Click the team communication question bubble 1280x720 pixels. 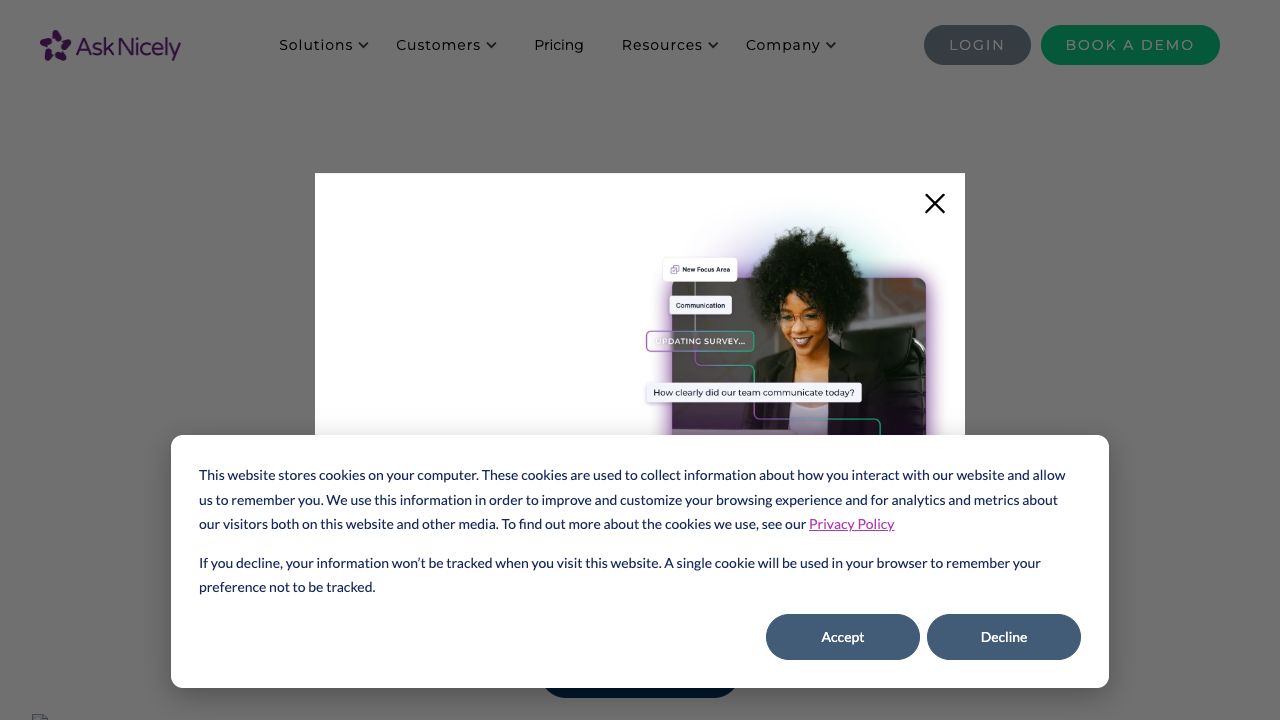point(754,393)
